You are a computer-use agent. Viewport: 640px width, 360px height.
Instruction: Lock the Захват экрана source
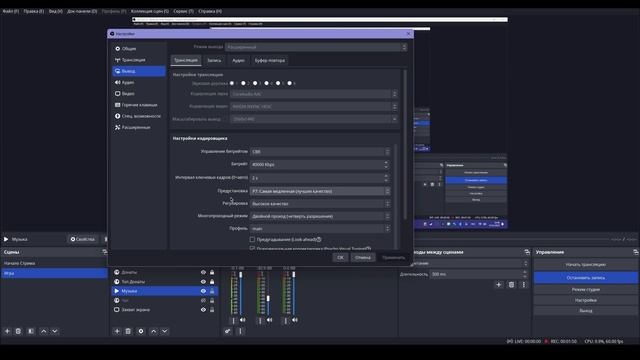[212, 310]
